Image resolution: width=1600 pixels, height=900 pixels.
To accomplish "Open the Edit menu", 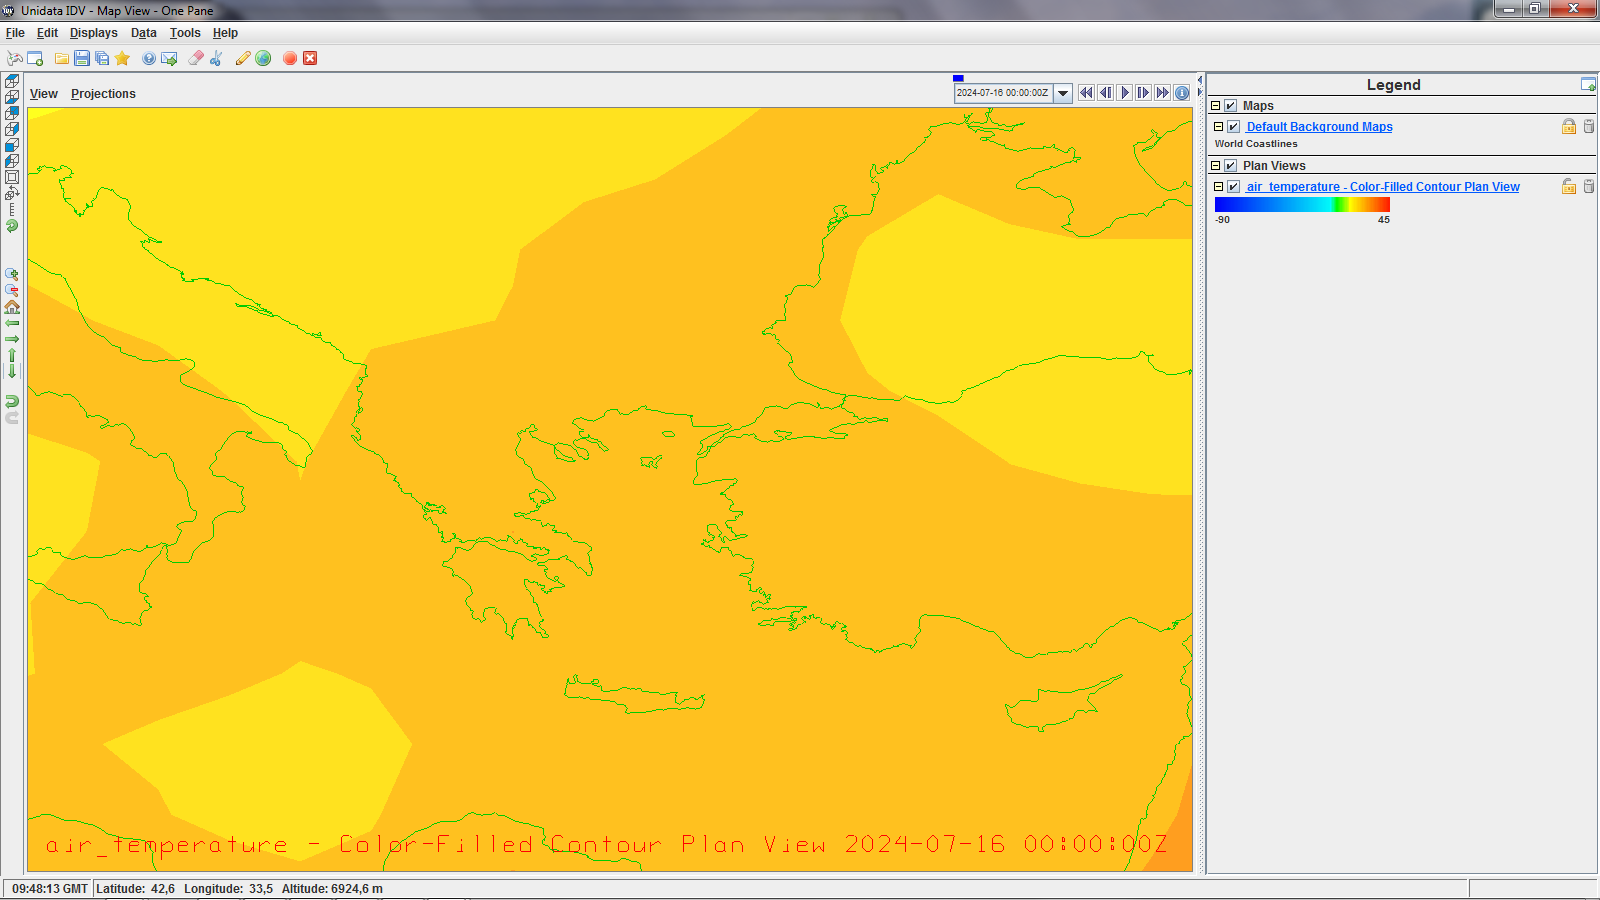I will [47, 33].
